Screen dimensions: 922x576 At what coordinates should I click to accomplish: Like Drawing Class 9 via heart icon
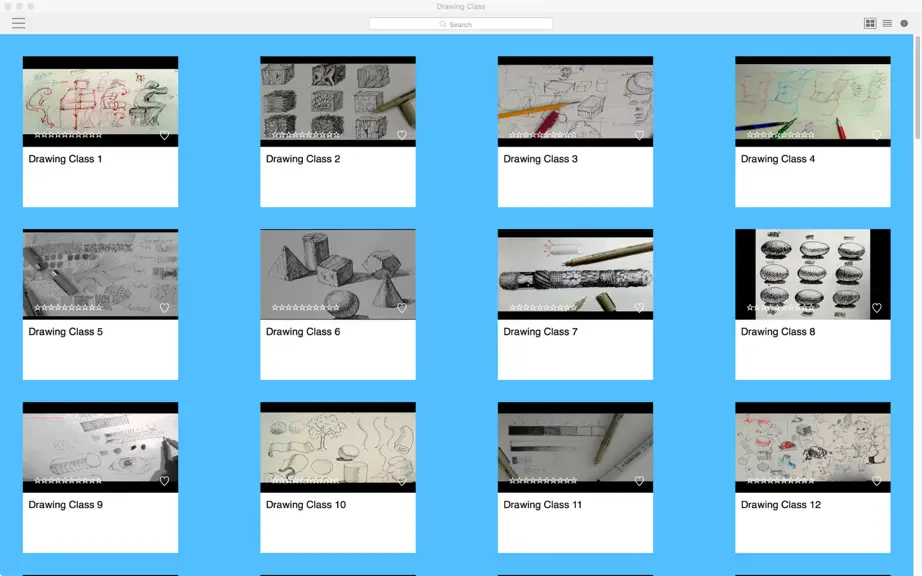164,481
